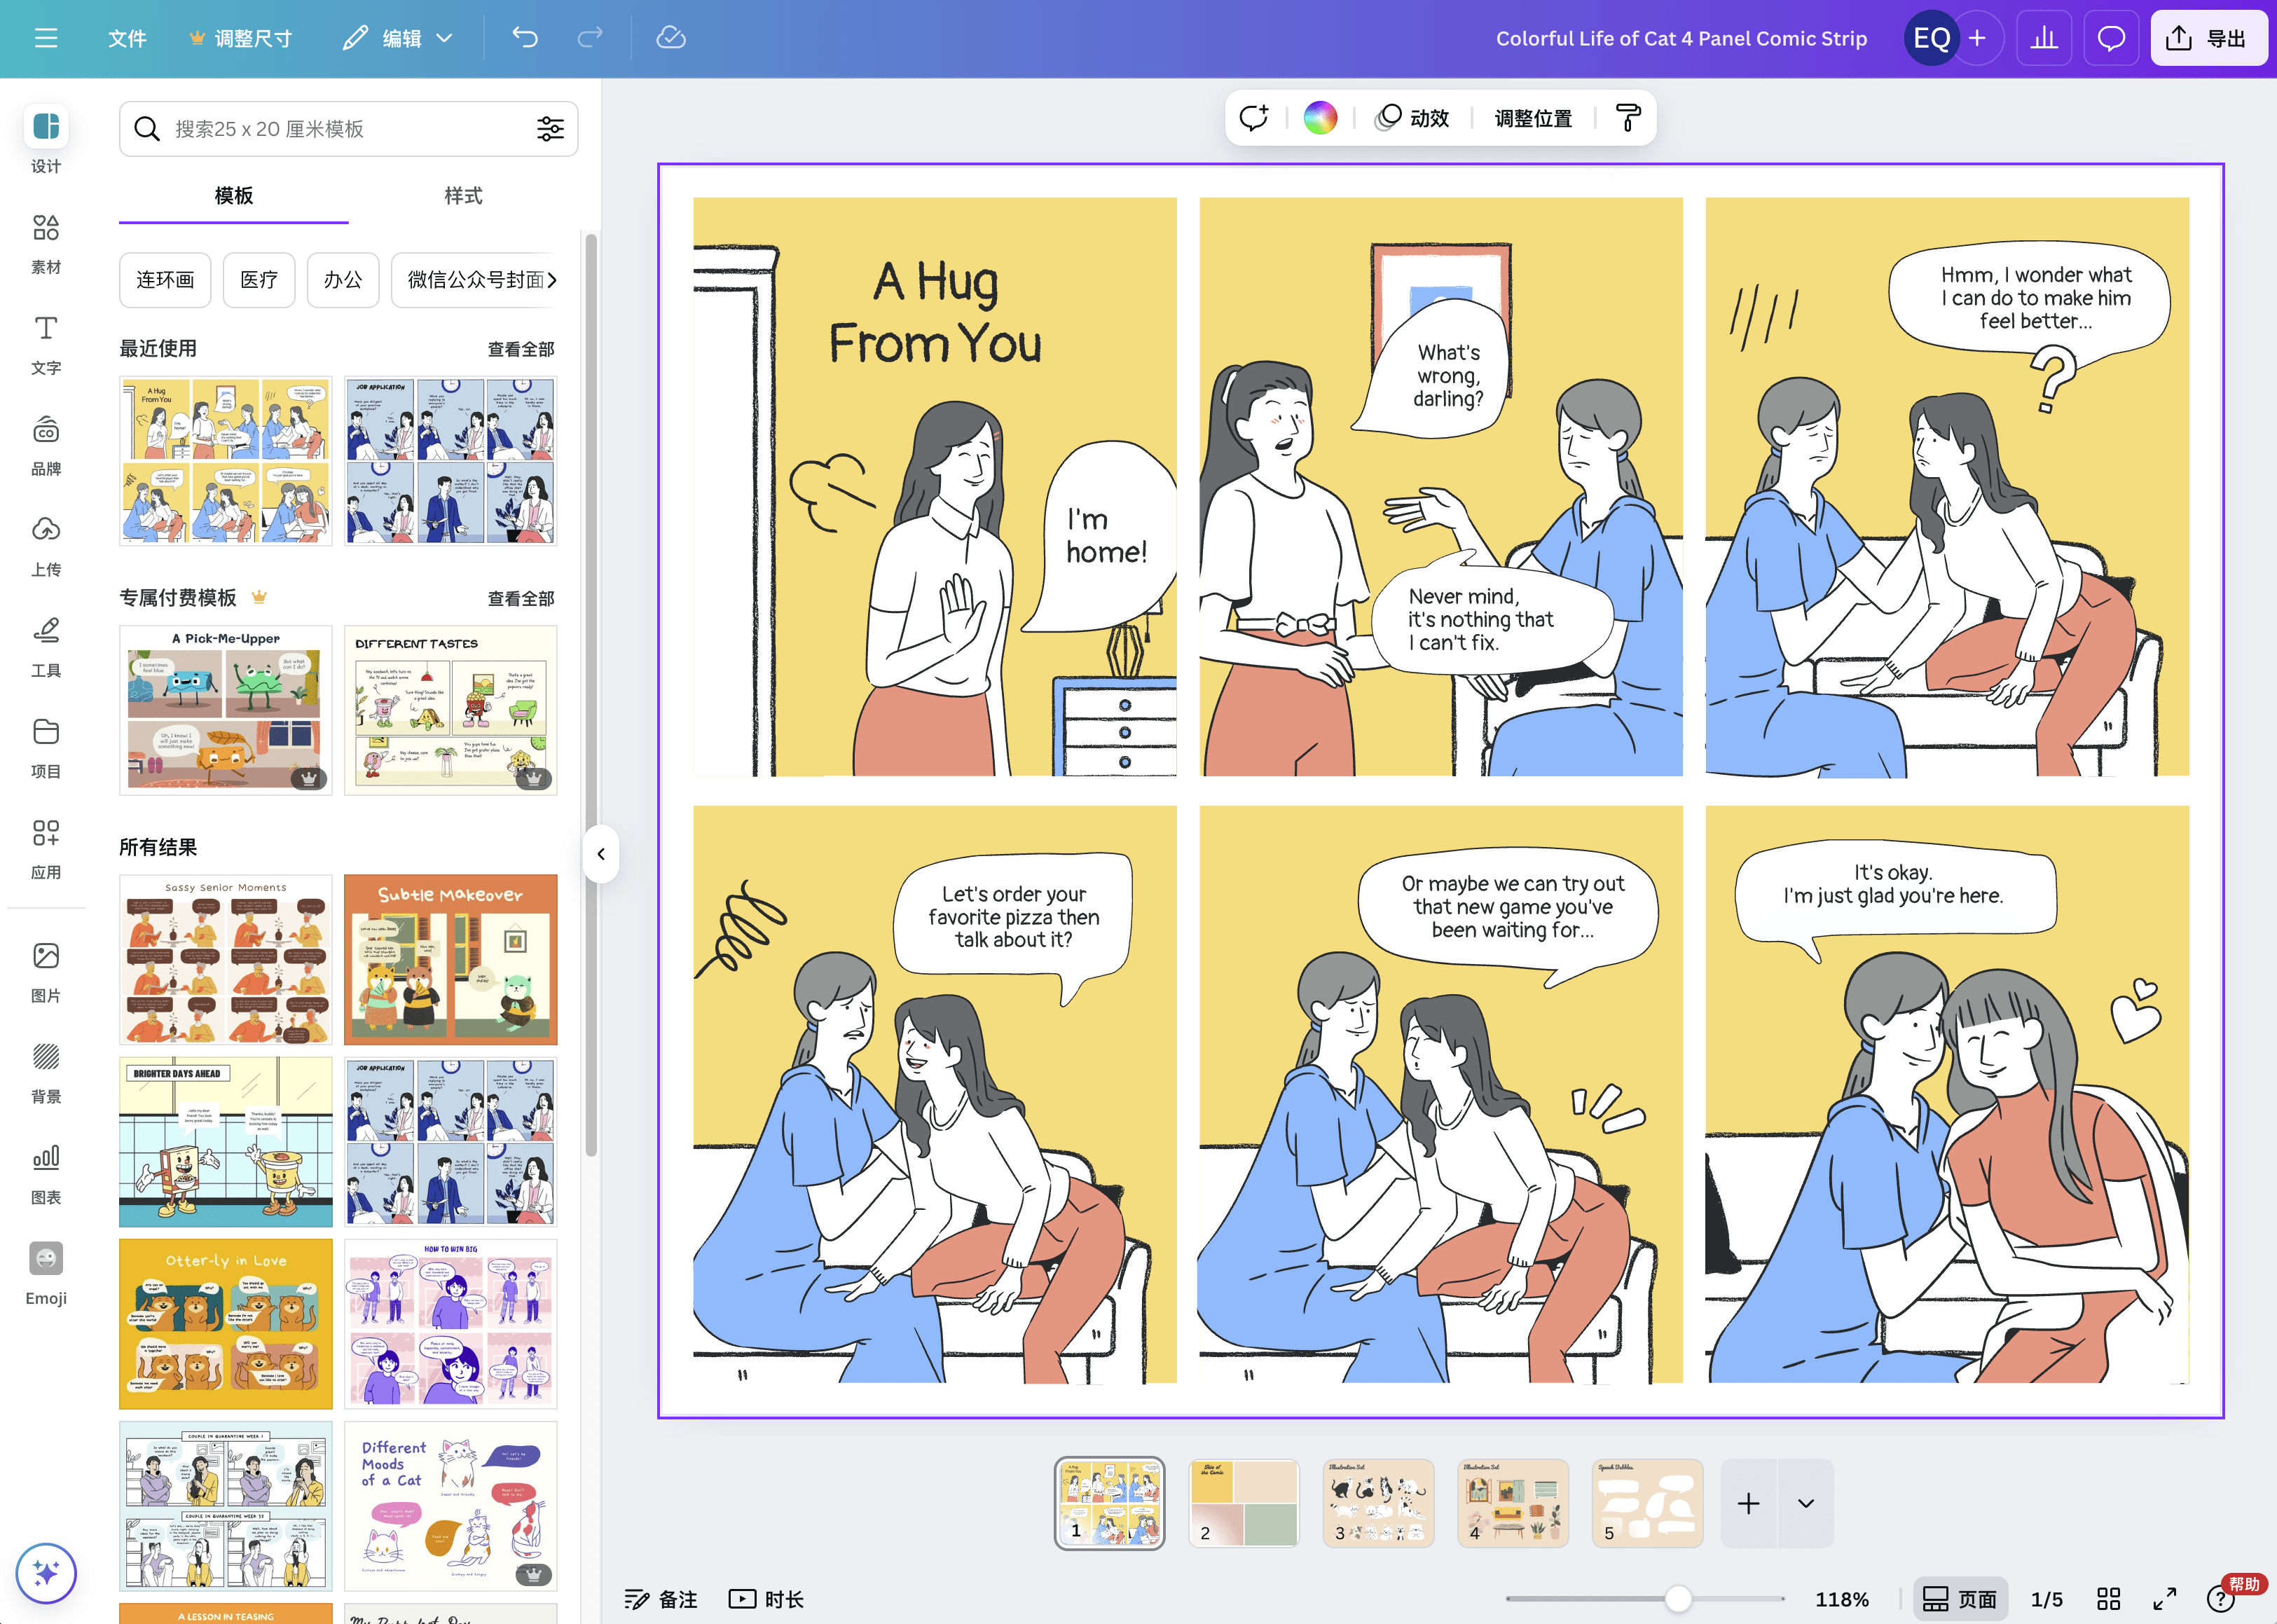Open the 素材 elements panel
This screenshot has height=1624, width=2277.
tap(46, 243)
